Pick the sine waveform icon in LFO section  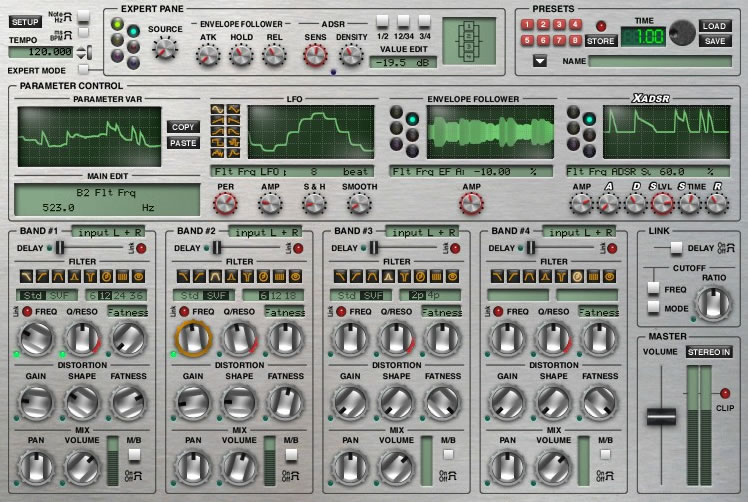pos(218,110)
